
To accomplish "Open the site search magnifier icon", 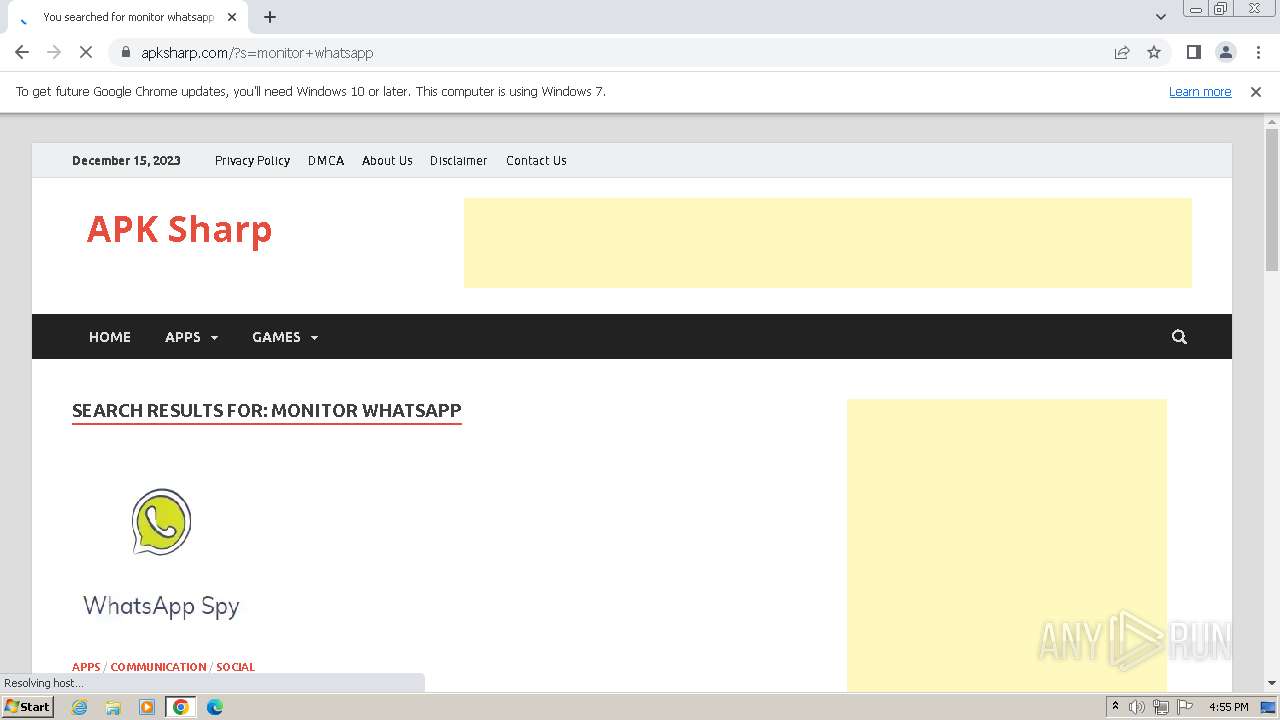I will pyautogui.click(x=1179, y=337).
